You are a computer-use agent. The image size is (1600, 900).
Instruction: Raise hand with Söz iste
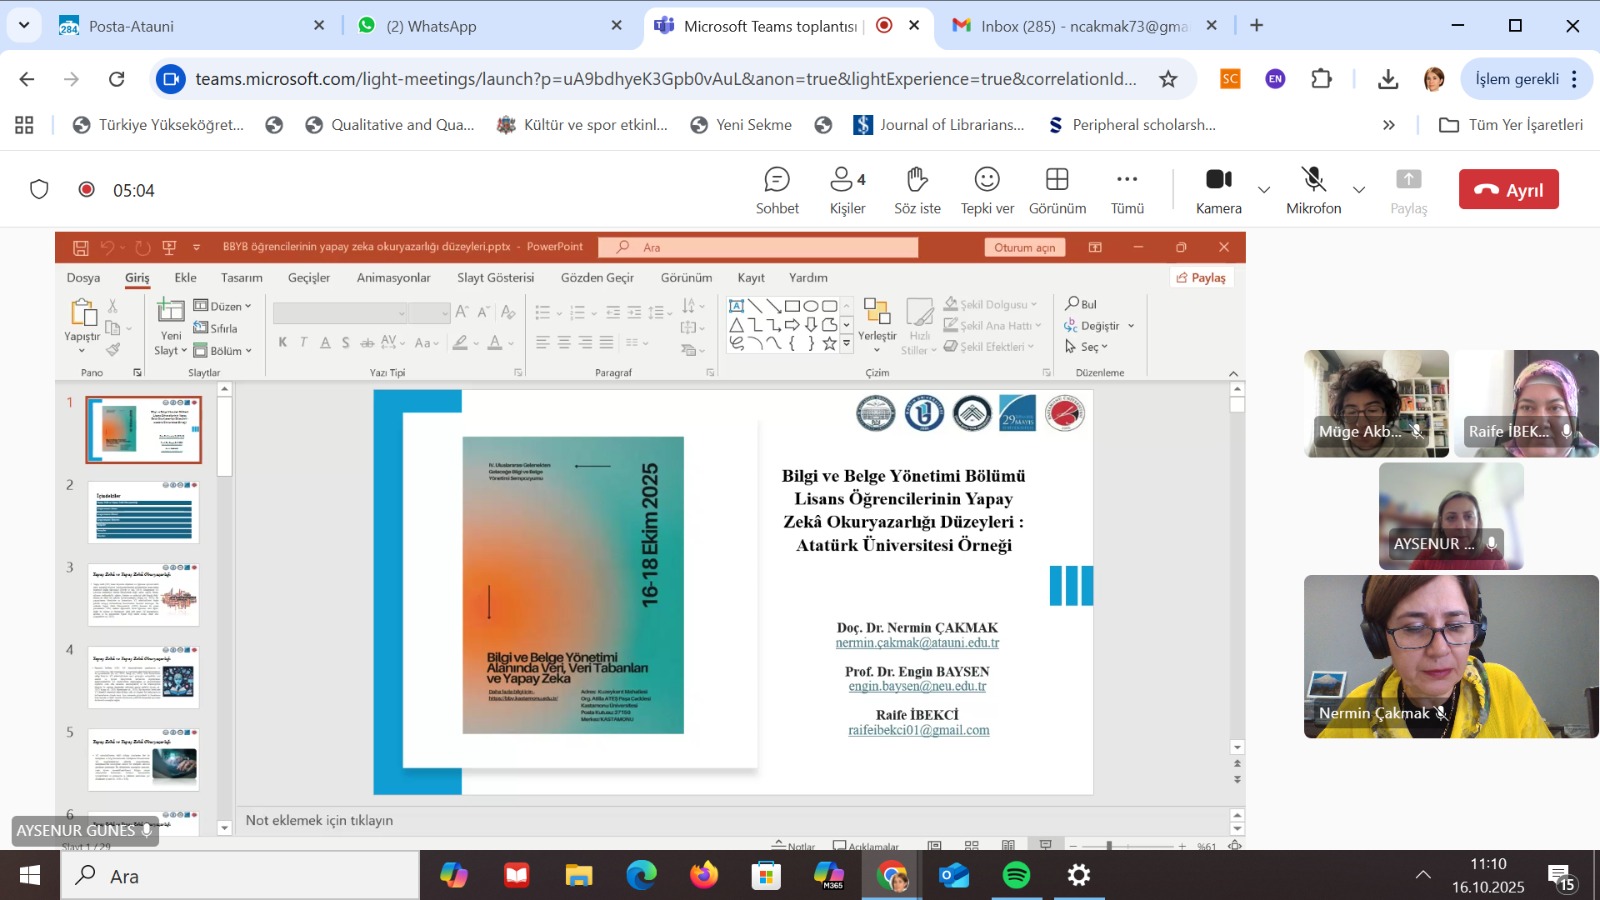917,190
